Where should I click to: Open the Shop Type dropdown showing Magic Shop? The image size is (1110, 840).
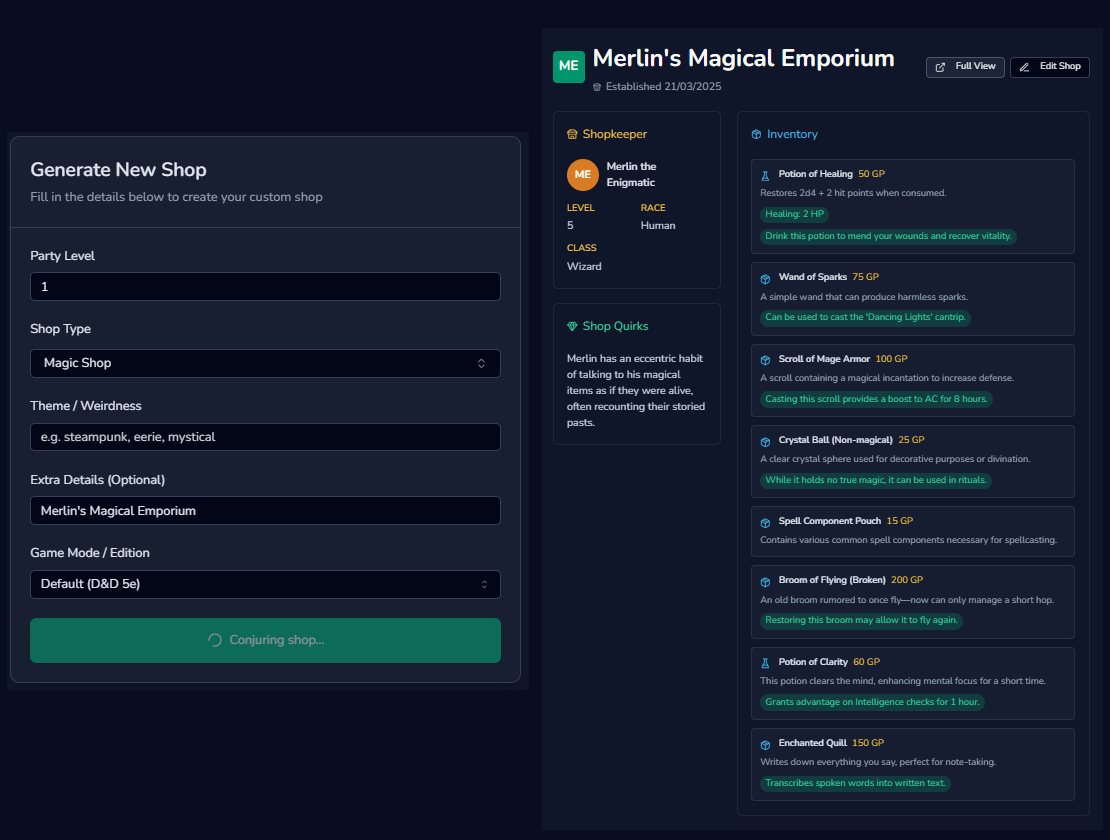click(265, 363)
